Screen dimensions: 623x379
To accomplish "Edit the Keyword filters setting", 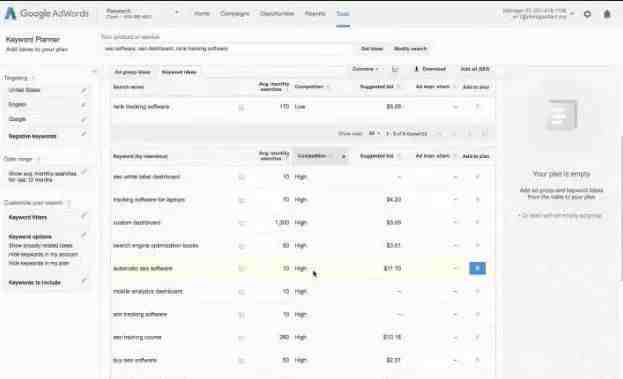I will 84,216.
